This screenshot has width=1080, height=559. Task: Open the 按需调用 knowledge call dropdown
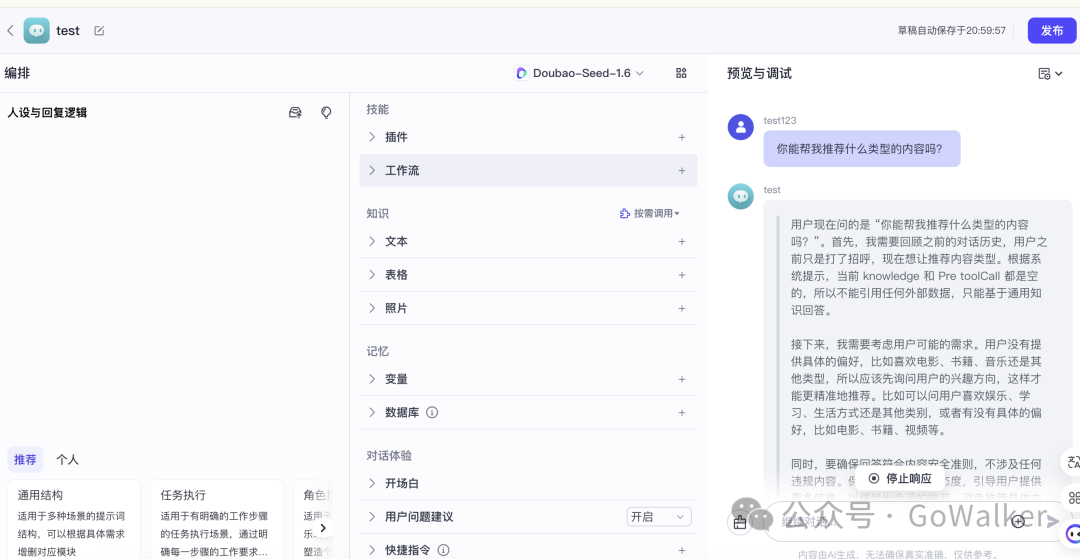(x=650, y=213)
